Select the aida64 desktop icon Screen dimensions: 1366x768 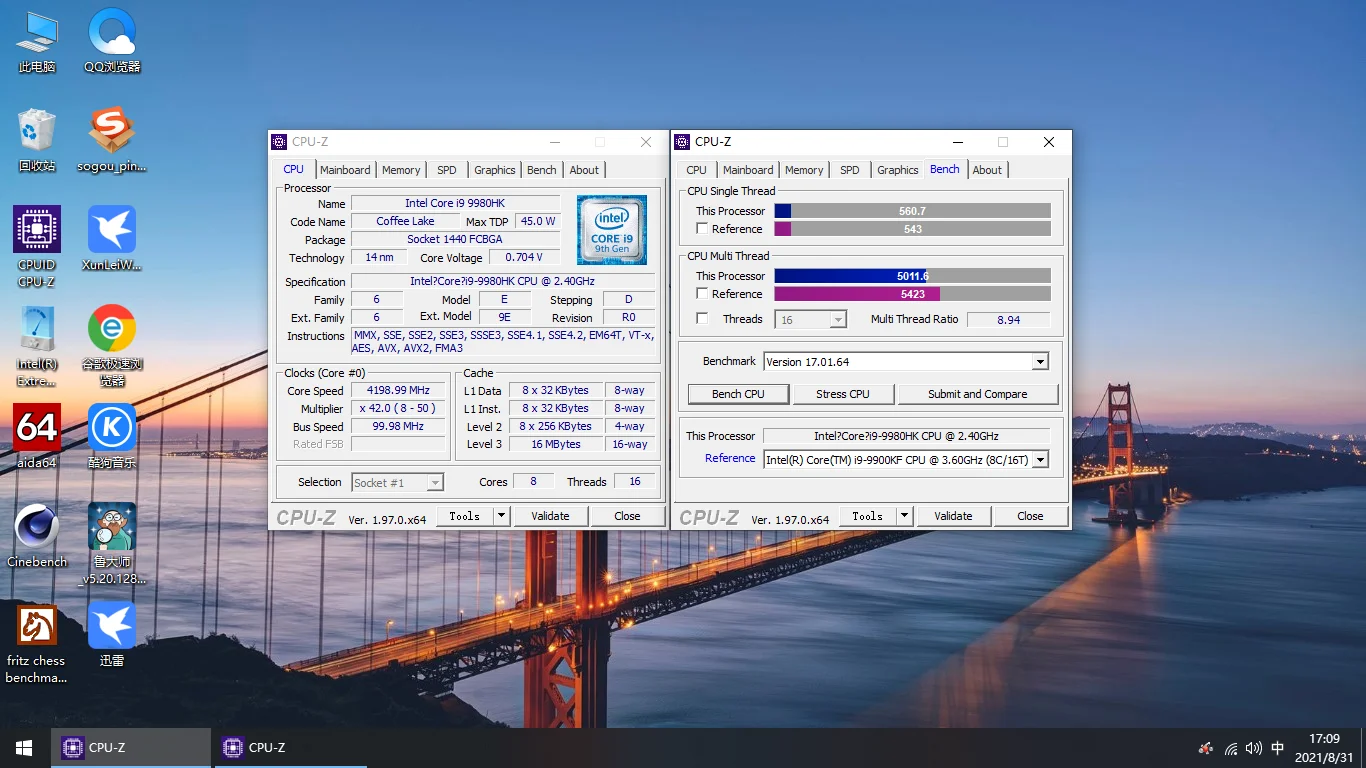pyautogui.click(x=37, y=437)
